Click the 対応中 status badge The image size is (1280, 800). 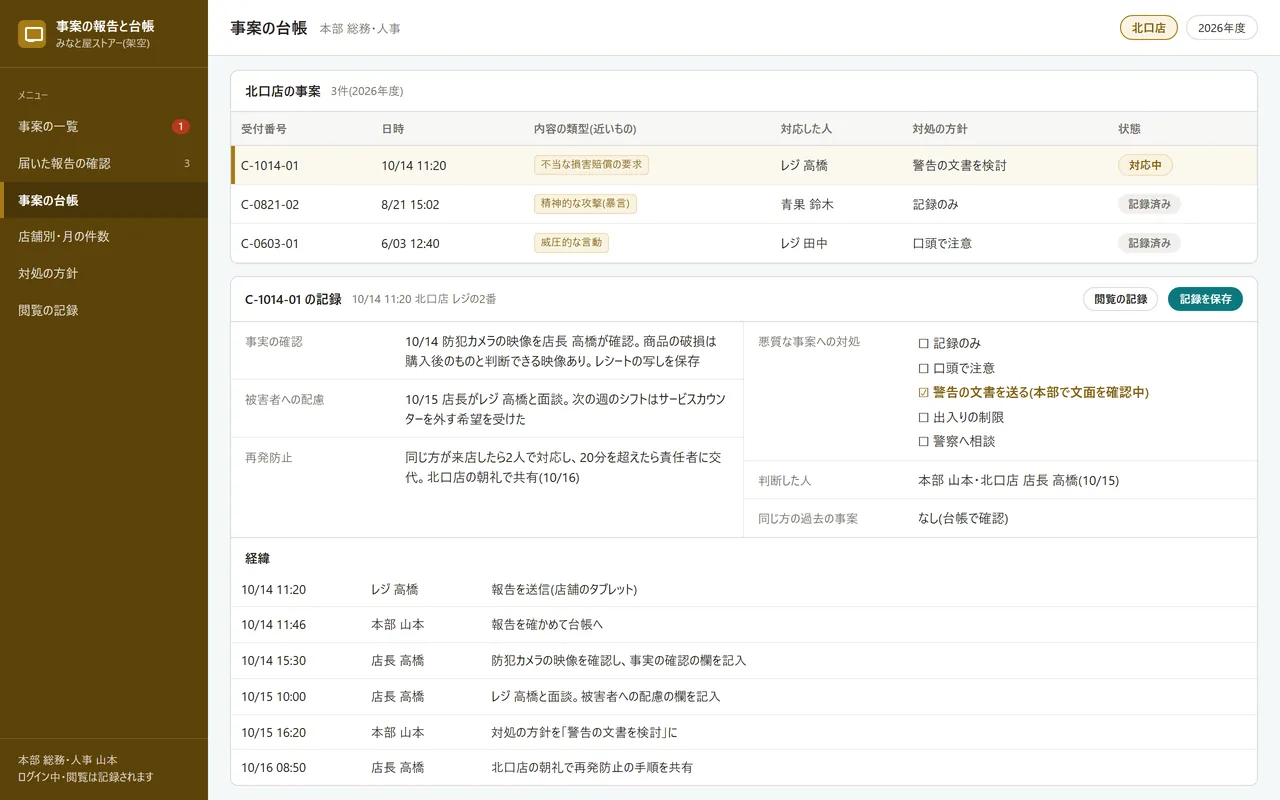(1145, 165)
